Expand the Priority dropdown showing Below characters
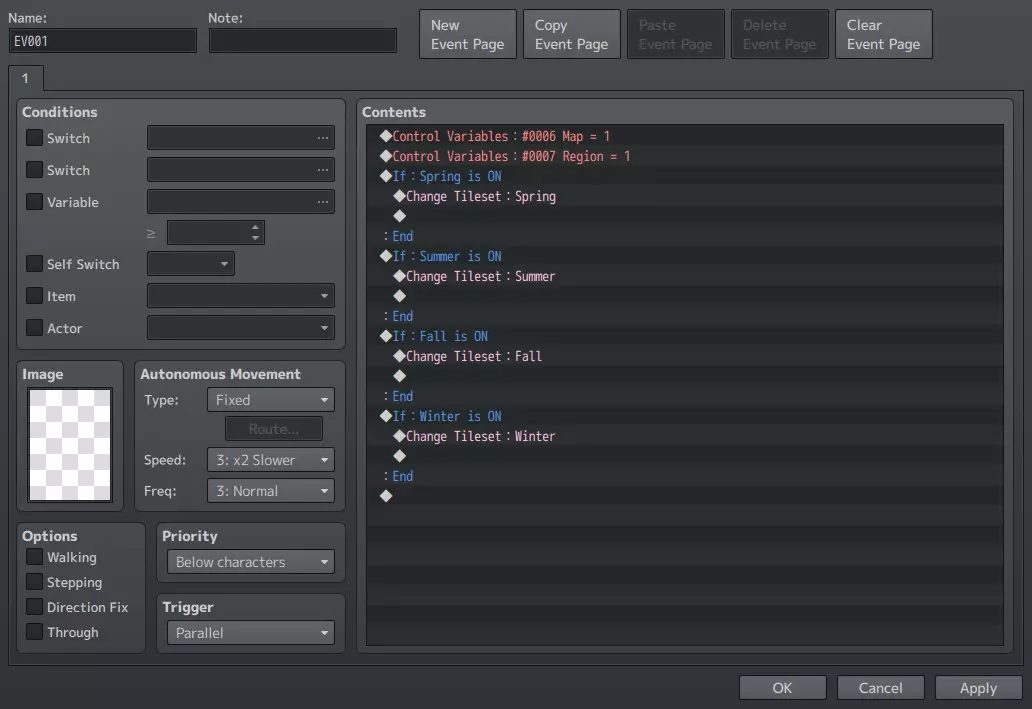The width and height of the screenshot is (1032, 709). pos(251,562)
